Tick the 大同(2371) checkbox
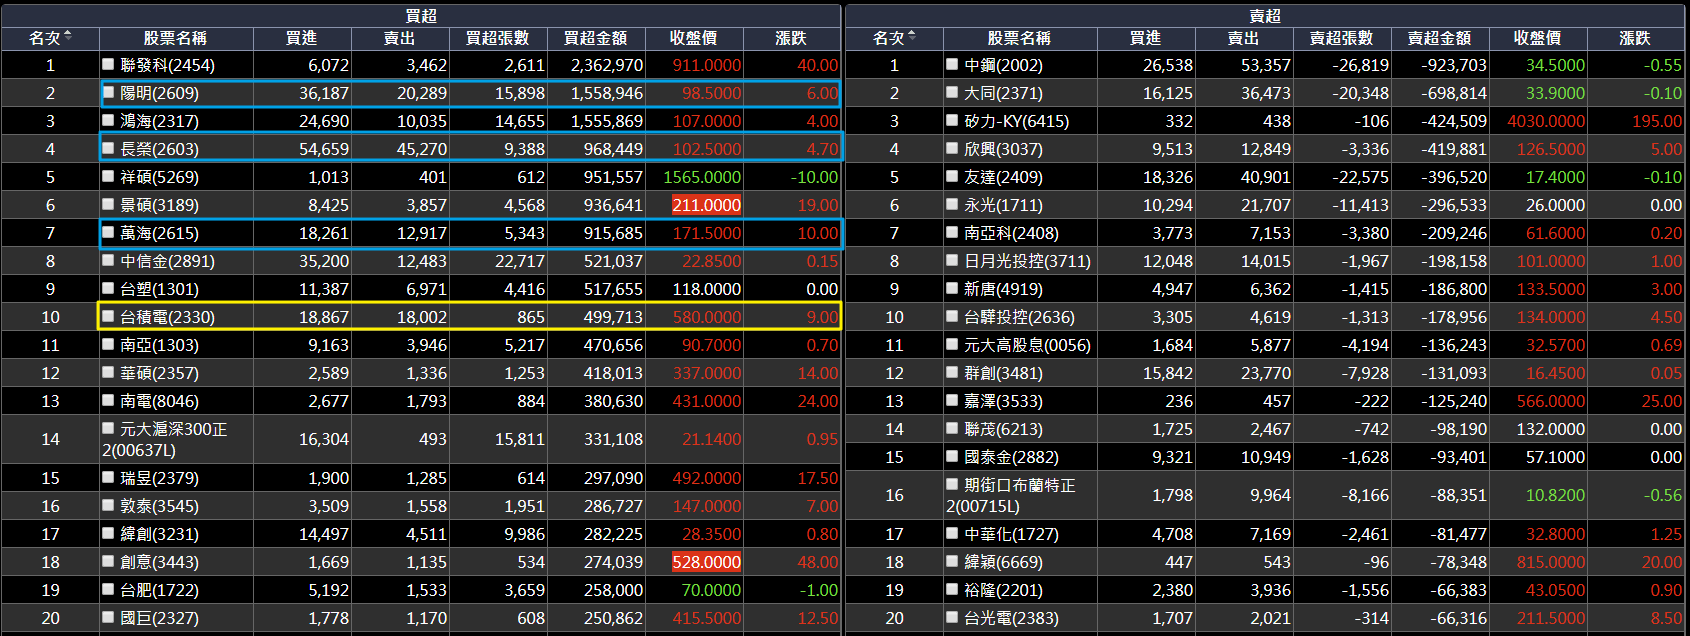 (952, 92)
